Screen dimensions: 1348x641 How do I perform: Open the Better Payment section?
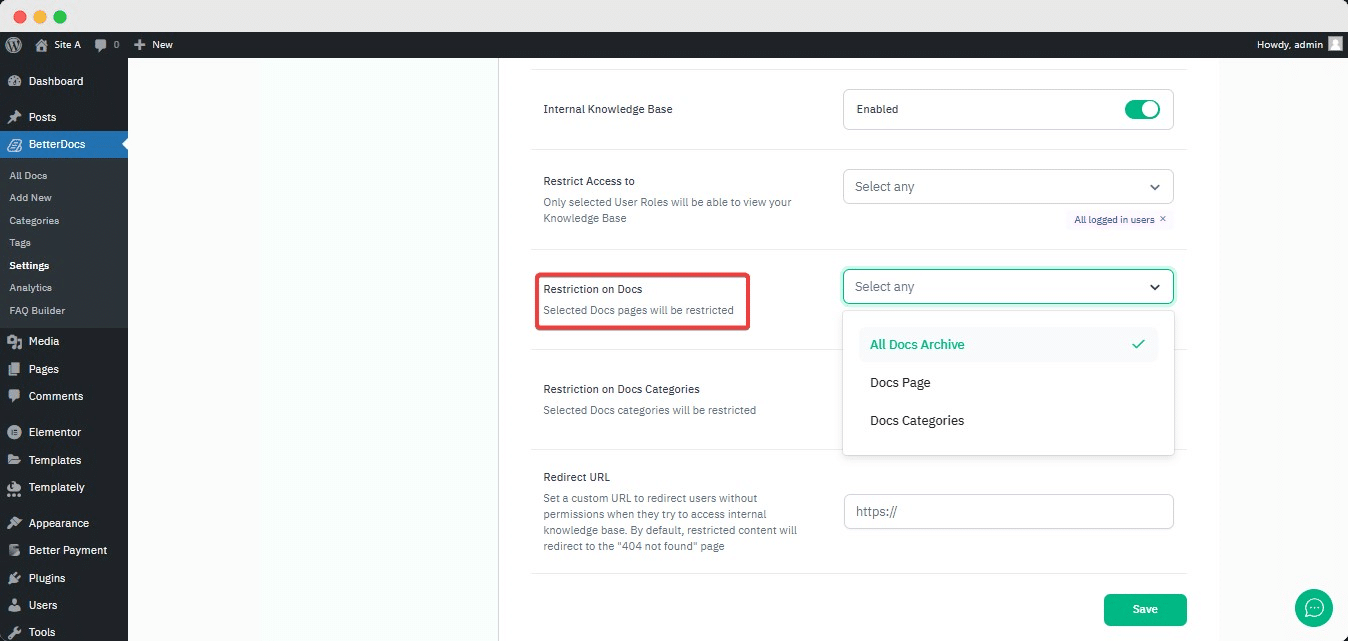[16, 550]
